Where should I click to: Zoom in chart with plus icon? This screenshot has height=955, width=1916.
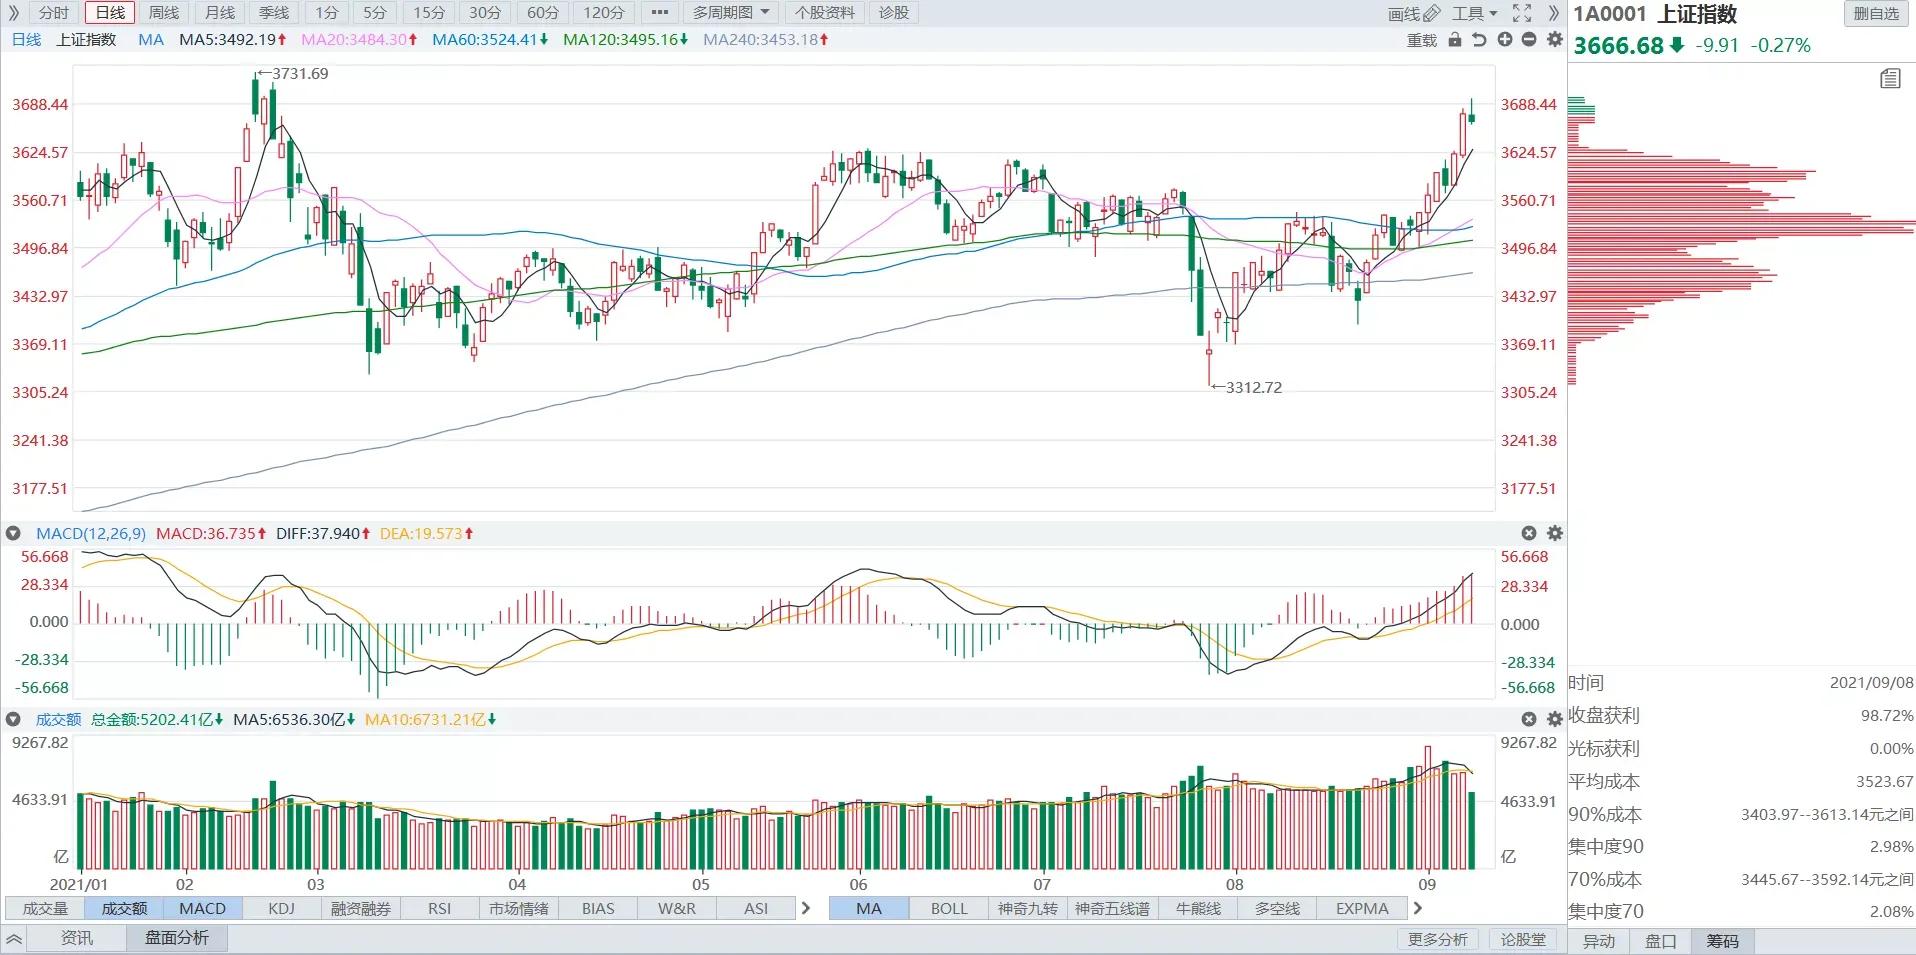[x=1504, y=40]
